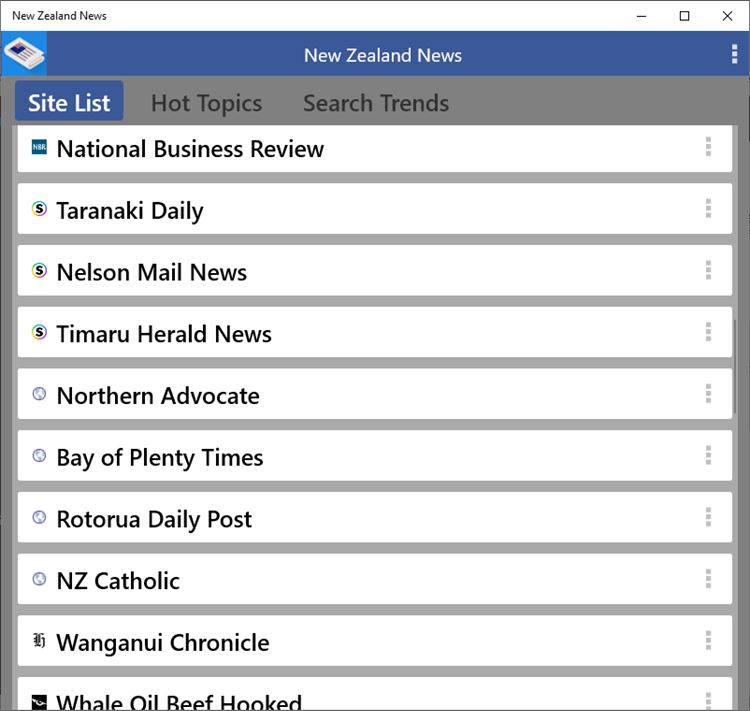Switch to the Search Trends tab

[x=376, y=103]
